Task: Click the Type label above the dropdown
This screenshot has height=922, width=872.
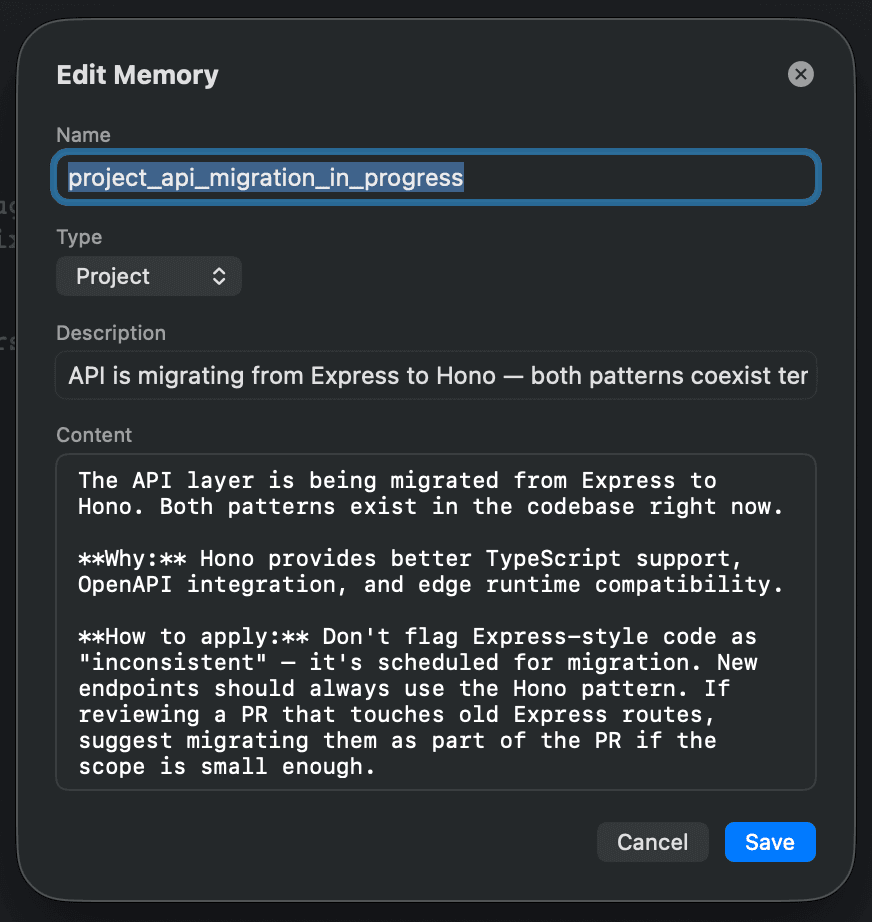Action: point(79,237)
